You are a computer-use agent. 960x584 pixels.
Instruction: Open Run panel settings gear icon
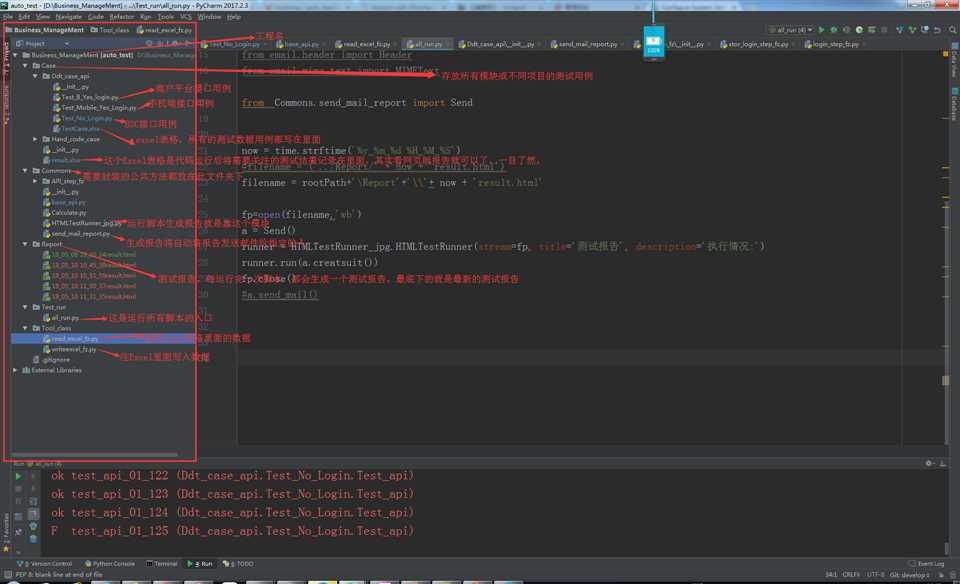coord(929,463)
